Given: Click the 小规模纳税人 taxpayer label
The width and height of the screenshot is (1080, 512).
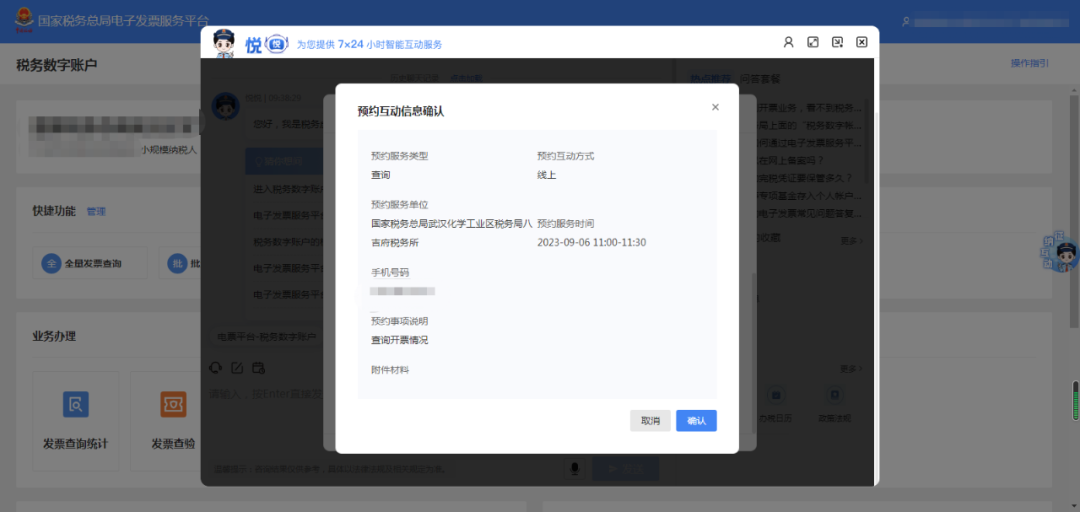Looking at the screenshot, I should click(169, 149).
